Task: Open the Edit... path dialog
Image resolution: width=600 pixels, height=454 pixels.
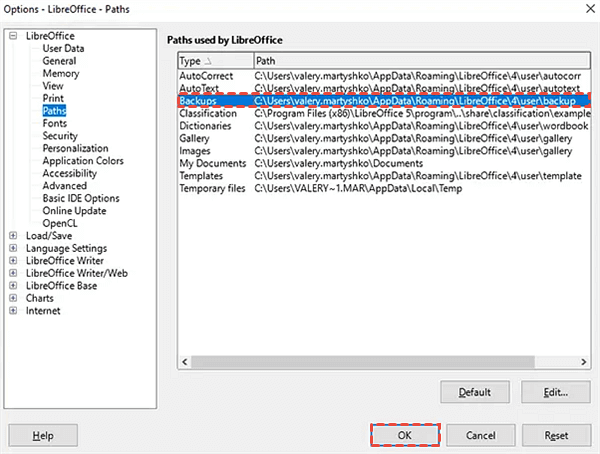Action: pyautogui.click(x=556, y=392)
